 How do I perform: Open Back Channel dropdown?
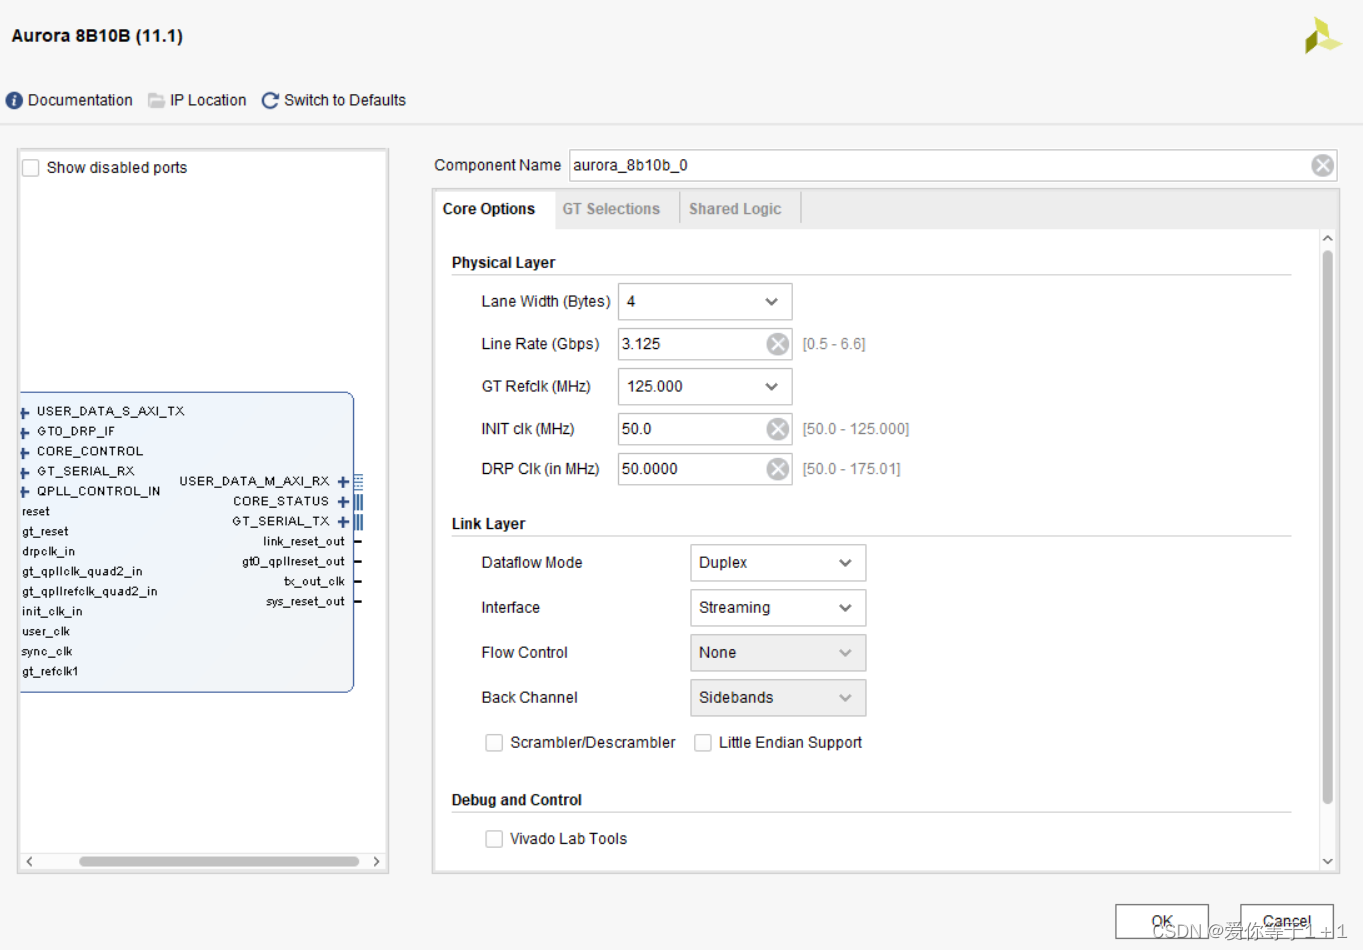click(x=778, y=698)
